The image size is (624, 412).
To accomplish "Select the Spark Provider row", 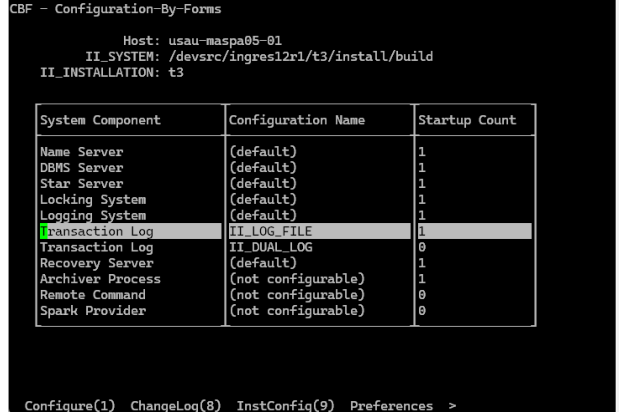I will 92,311.
